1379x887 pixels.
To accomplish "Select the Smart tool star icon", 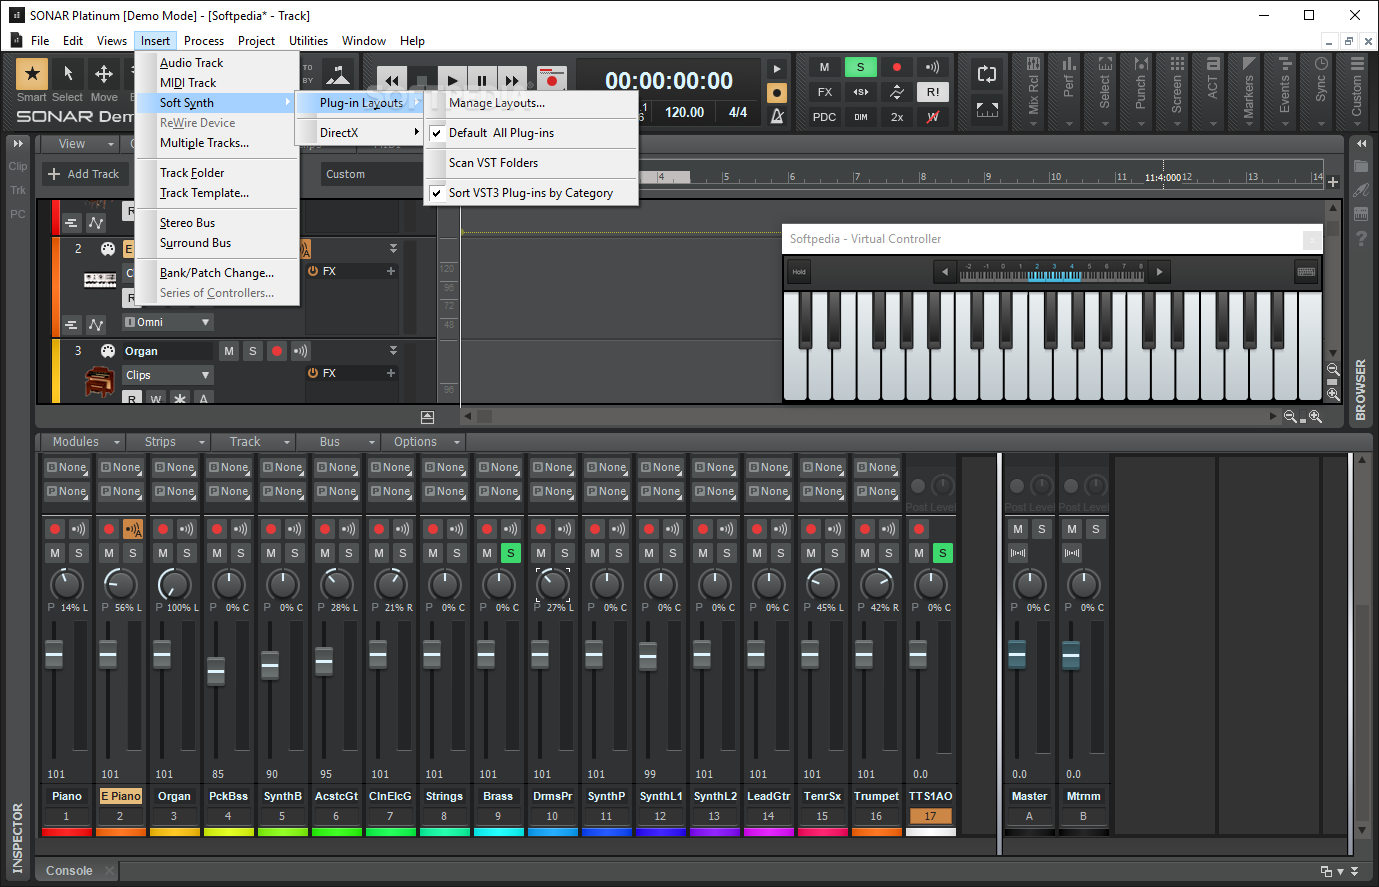I will (32, 73).
